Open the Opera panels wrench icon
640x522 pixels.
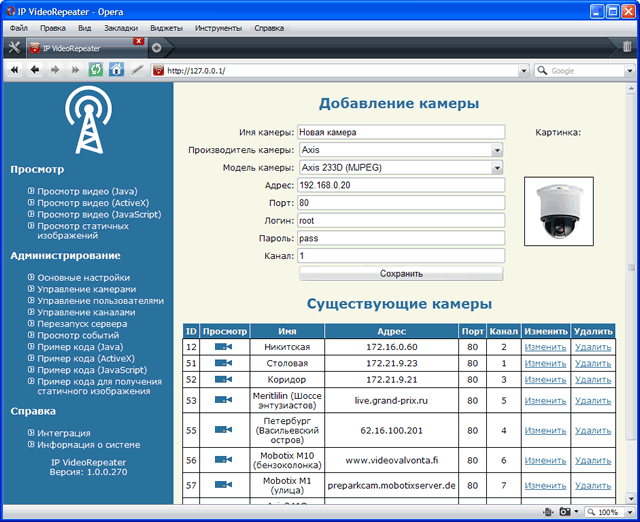[14, 48]
